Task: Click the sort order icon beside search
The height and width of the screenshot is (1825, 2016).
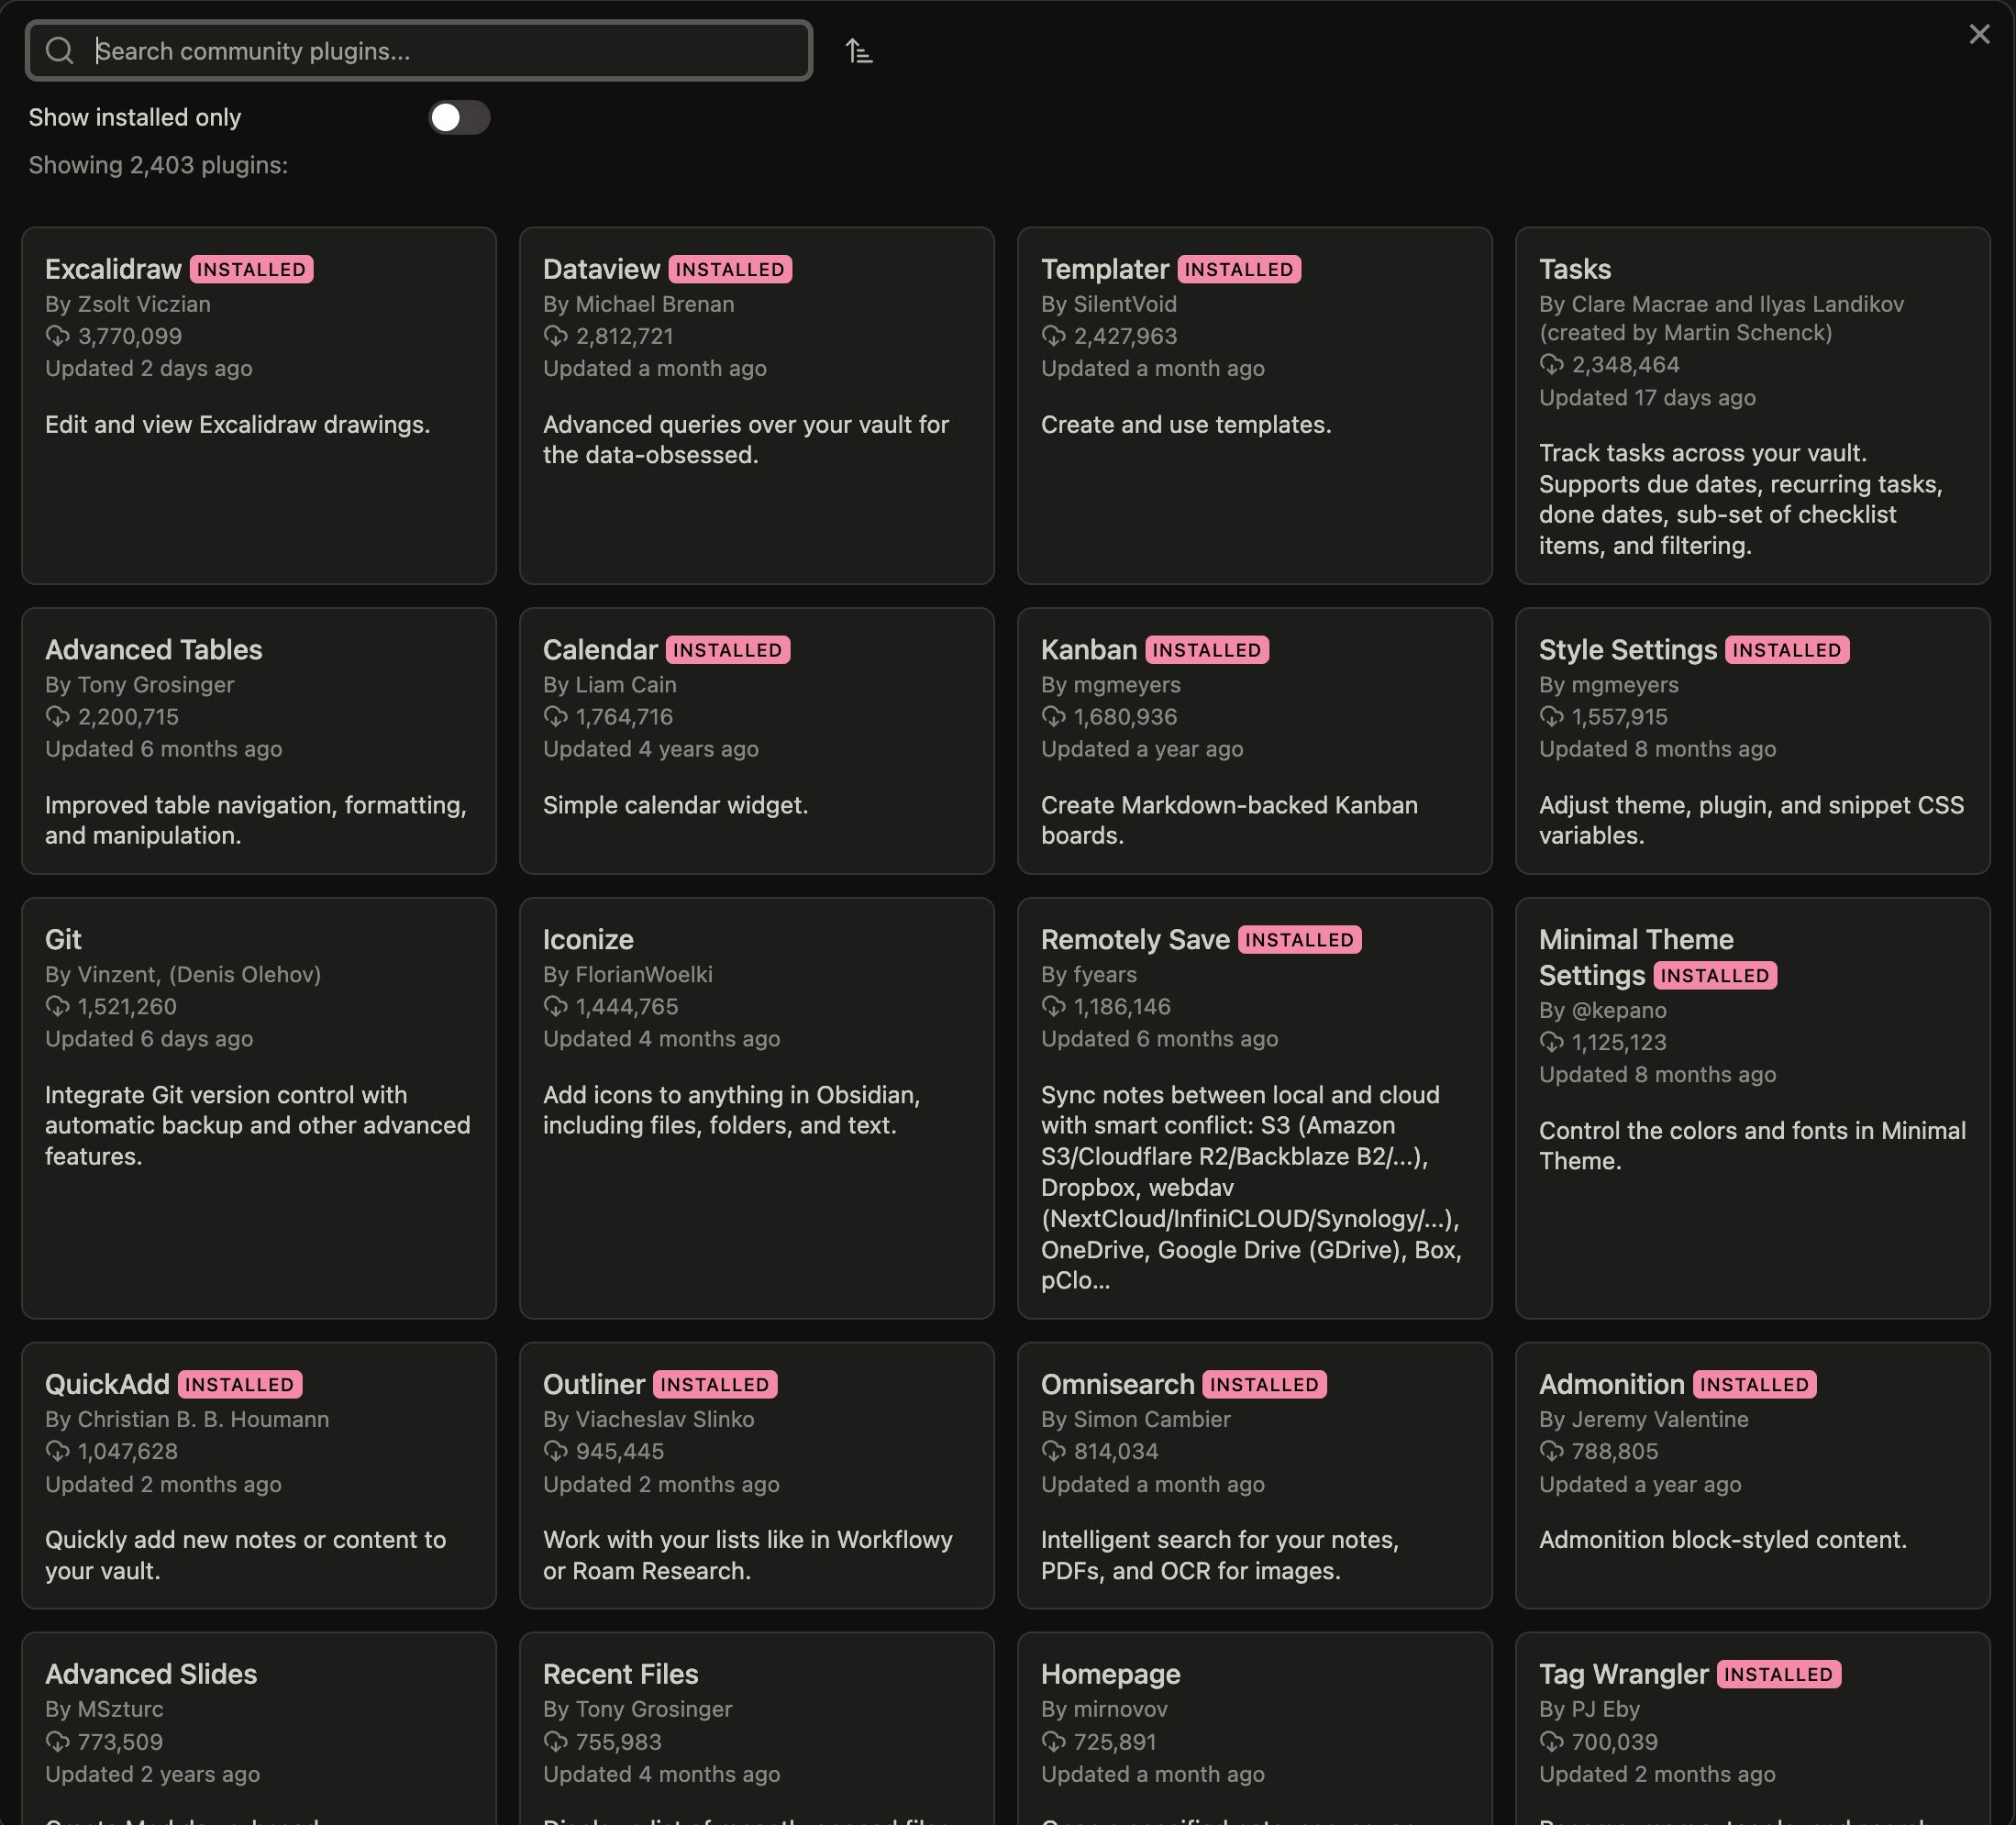Action: (858, 51)
